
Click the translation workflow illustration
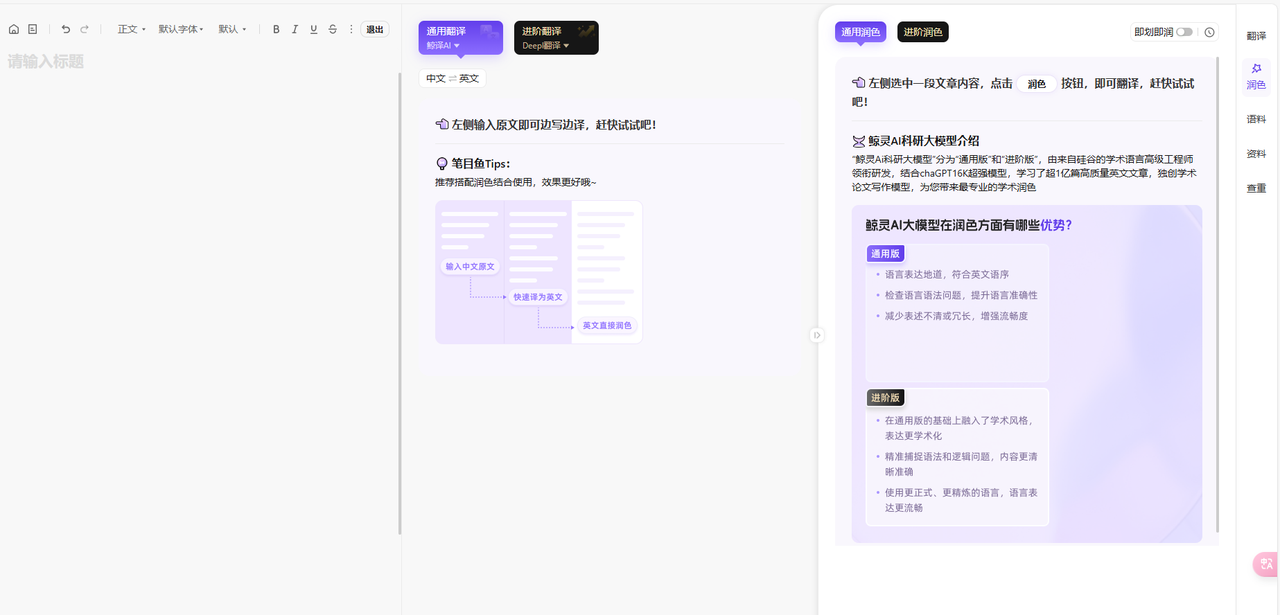pos(539,272)
